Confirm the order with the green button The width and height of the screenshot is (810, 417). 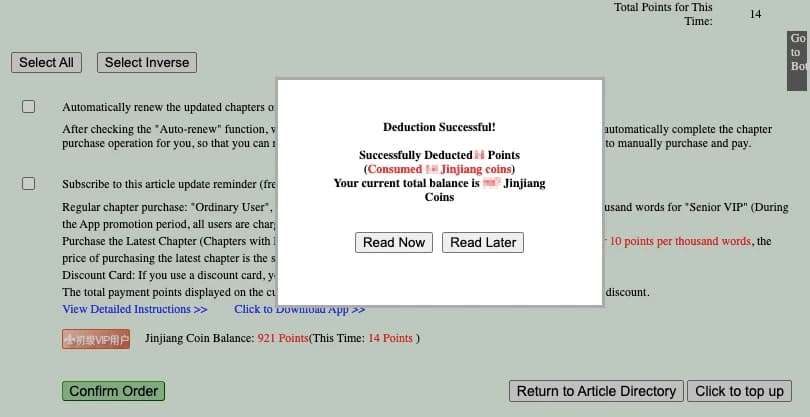113,391
